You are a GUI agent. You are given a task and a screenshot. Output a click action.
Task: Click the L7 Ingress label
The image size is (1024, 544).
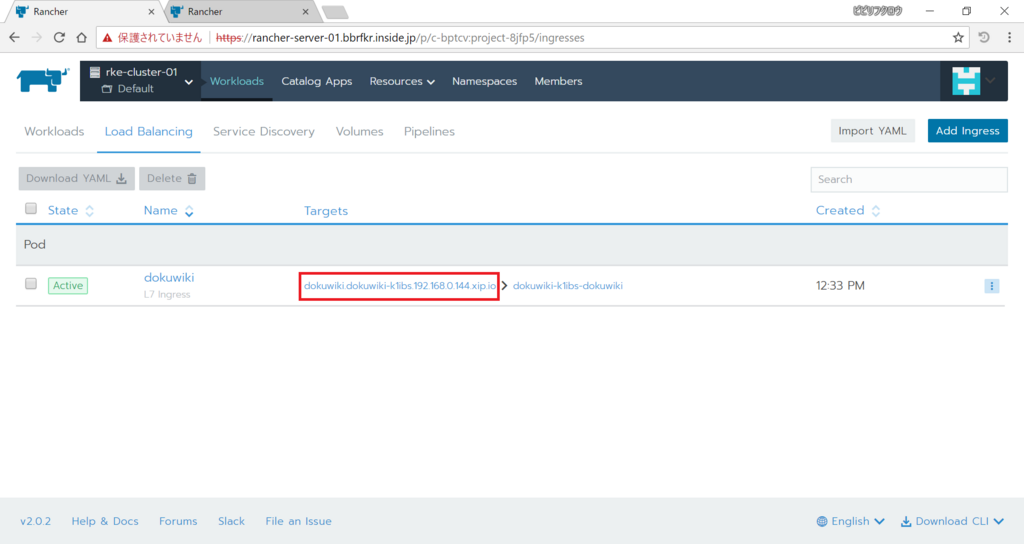click(167, 295)
